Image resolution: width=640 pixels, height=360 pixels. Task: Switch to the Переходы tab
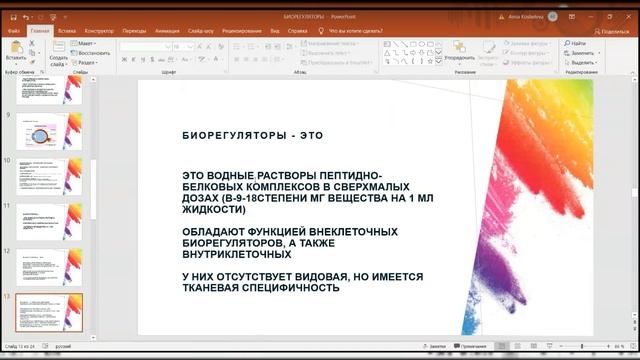[134, 31]
